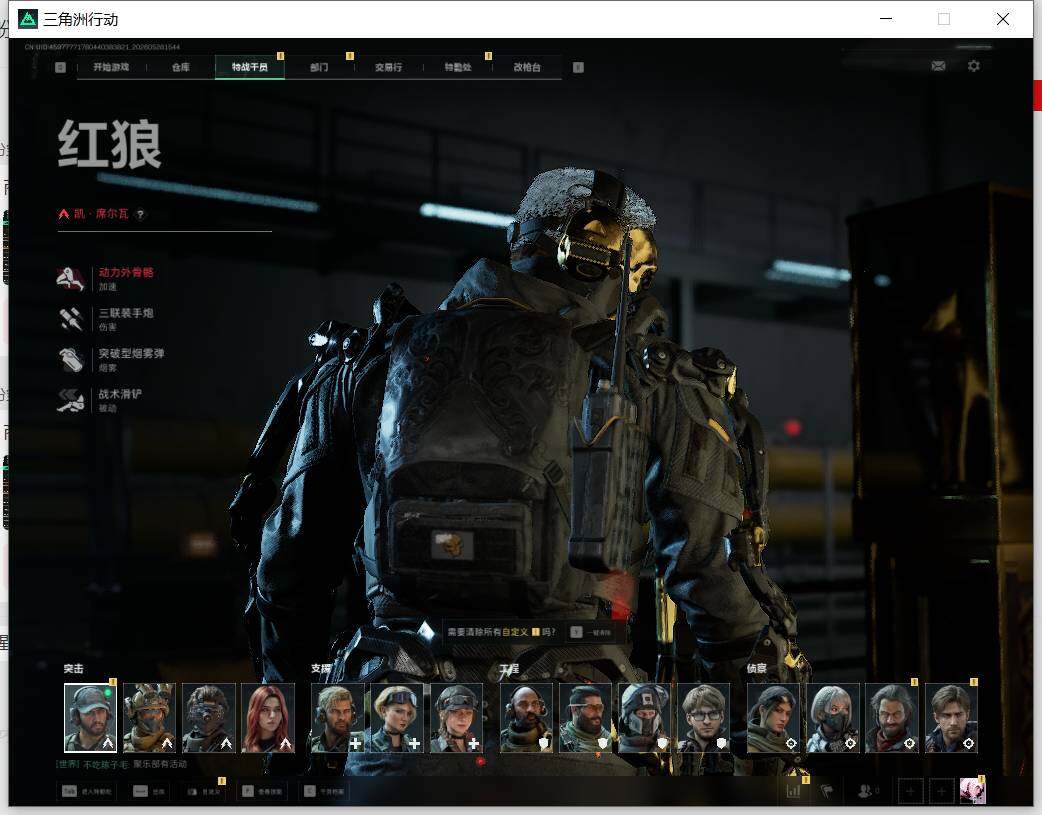This screenshot has height=815, width=1042.
Task: Select the 特战干员 tab
Action: pos(250,67)
